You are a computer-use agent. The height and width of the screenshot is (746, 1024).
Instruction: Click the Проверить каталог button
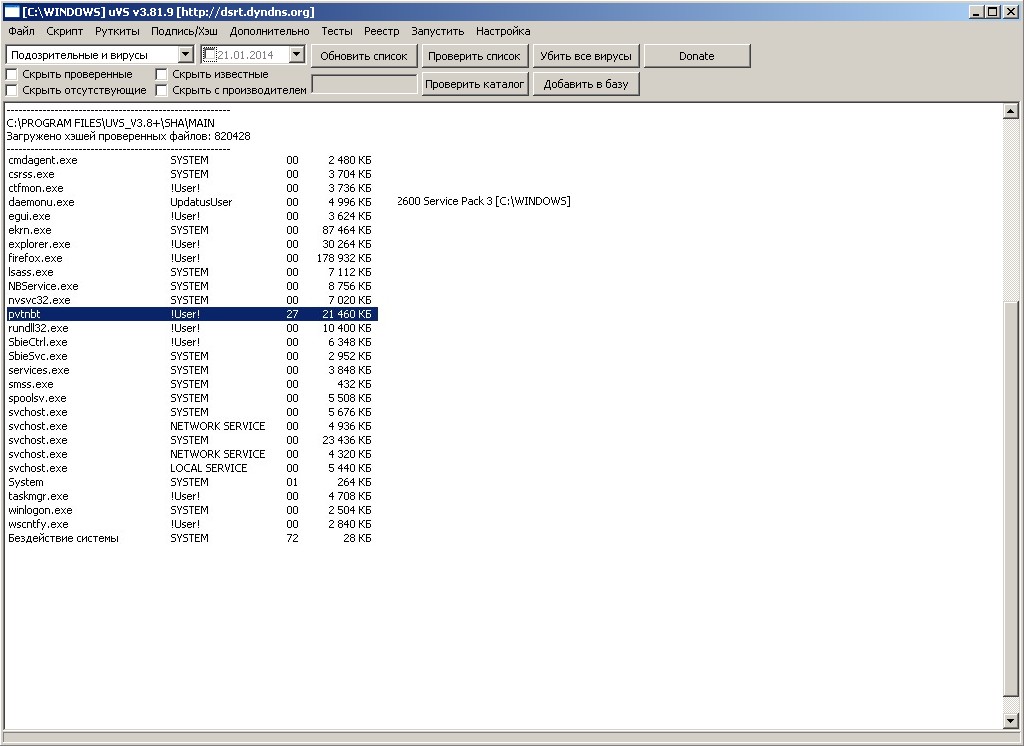pyautogui.click(x=474, y=84)
